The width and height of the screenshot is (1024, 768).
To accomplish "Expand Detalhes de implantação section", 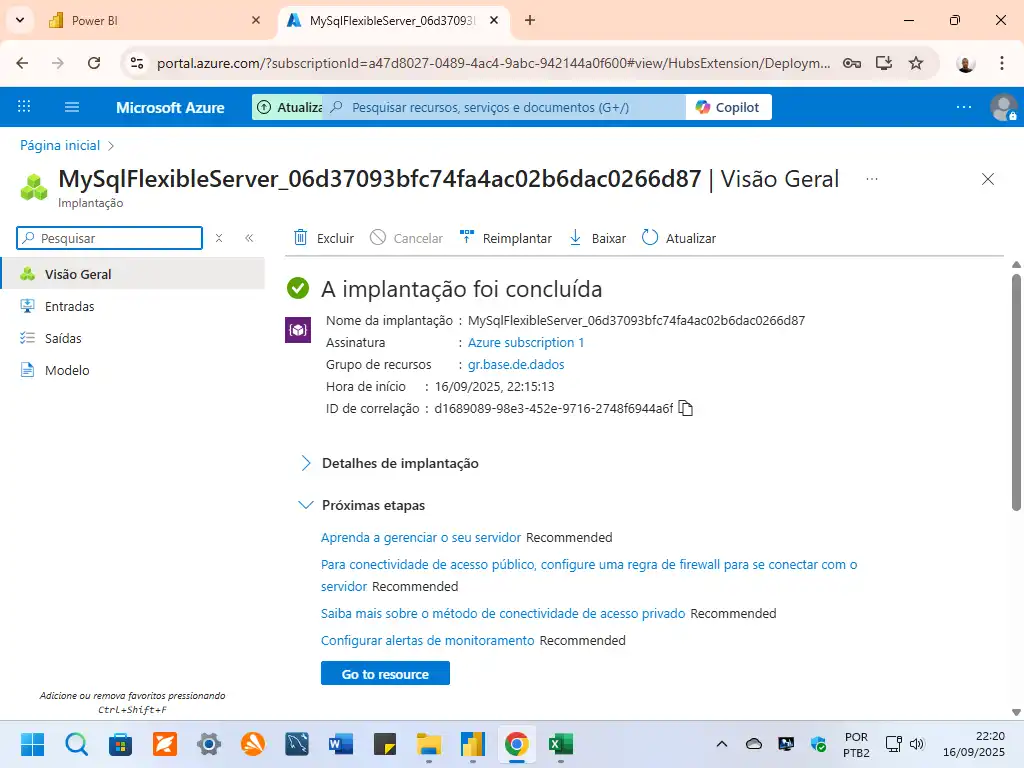I will pyautogui.click(x=391, y=463).
